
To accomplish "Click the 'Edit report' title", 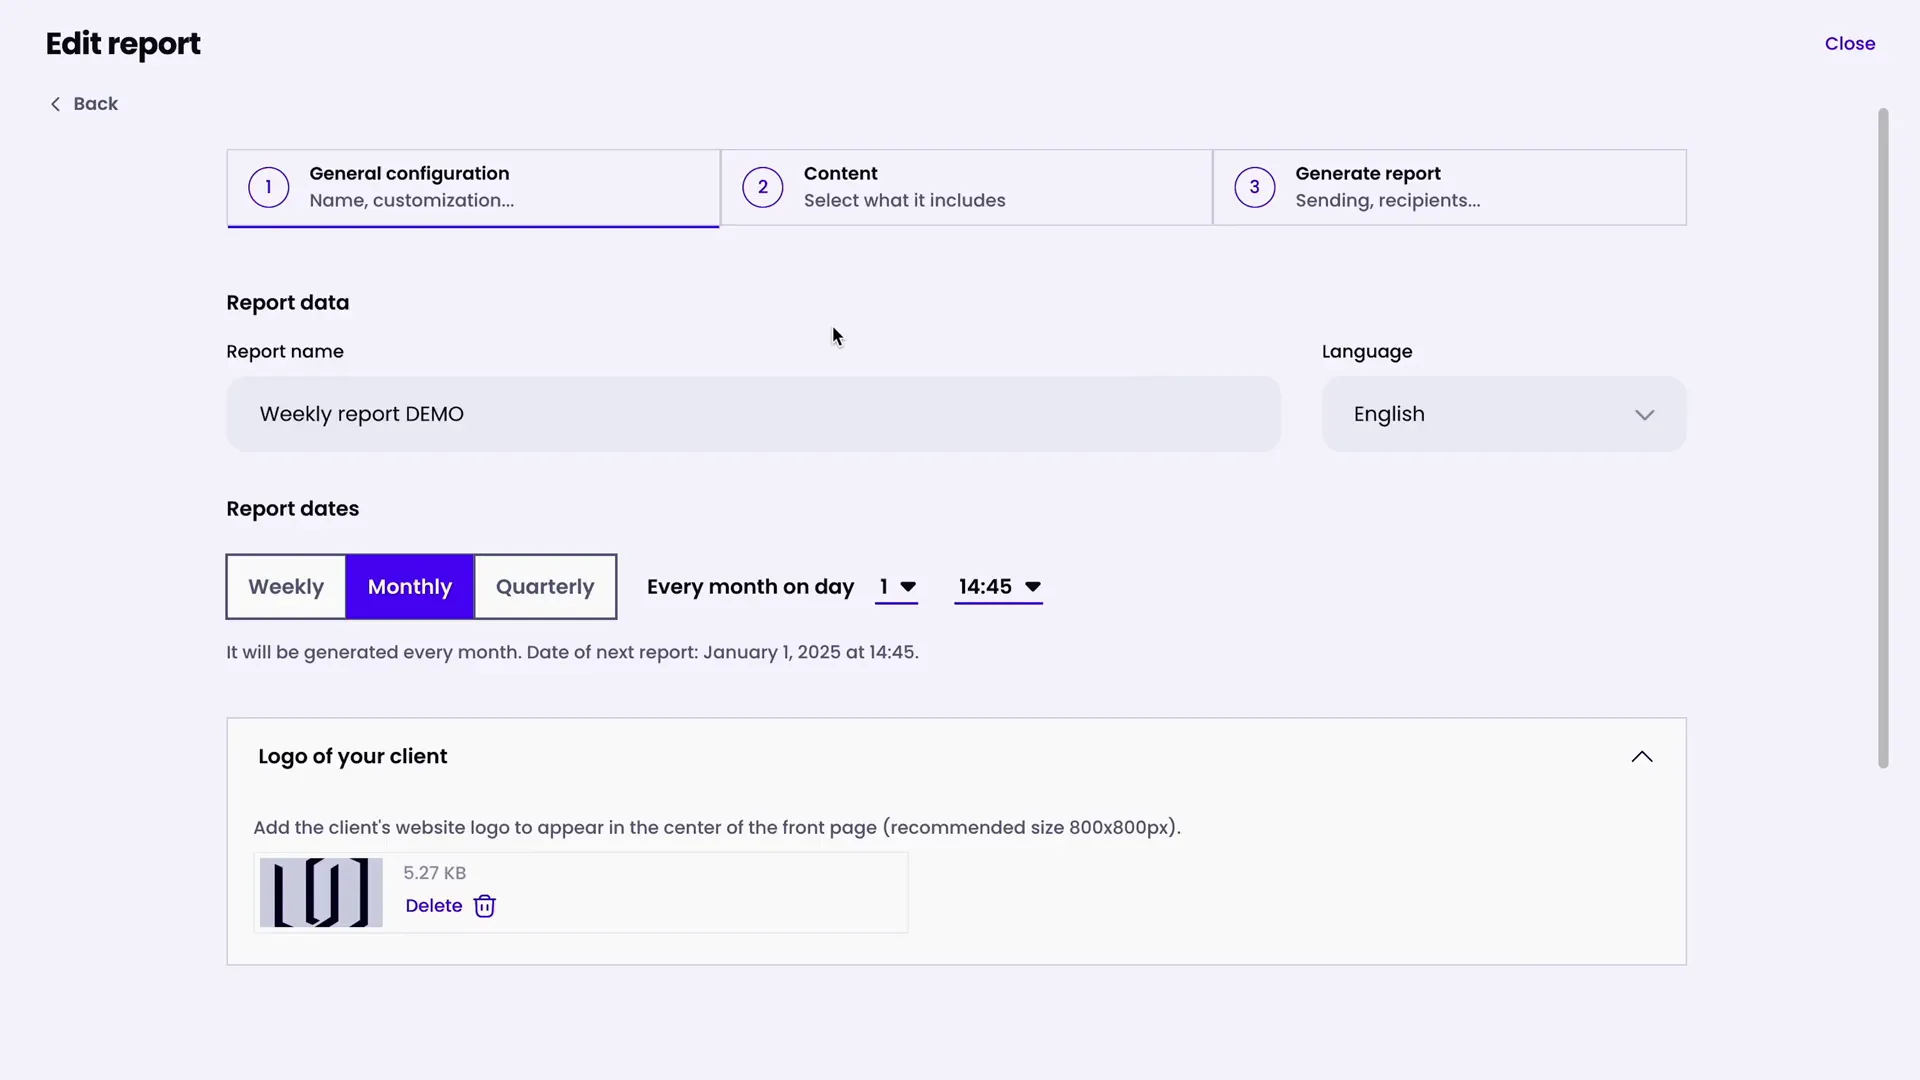I will pos(123,45).
